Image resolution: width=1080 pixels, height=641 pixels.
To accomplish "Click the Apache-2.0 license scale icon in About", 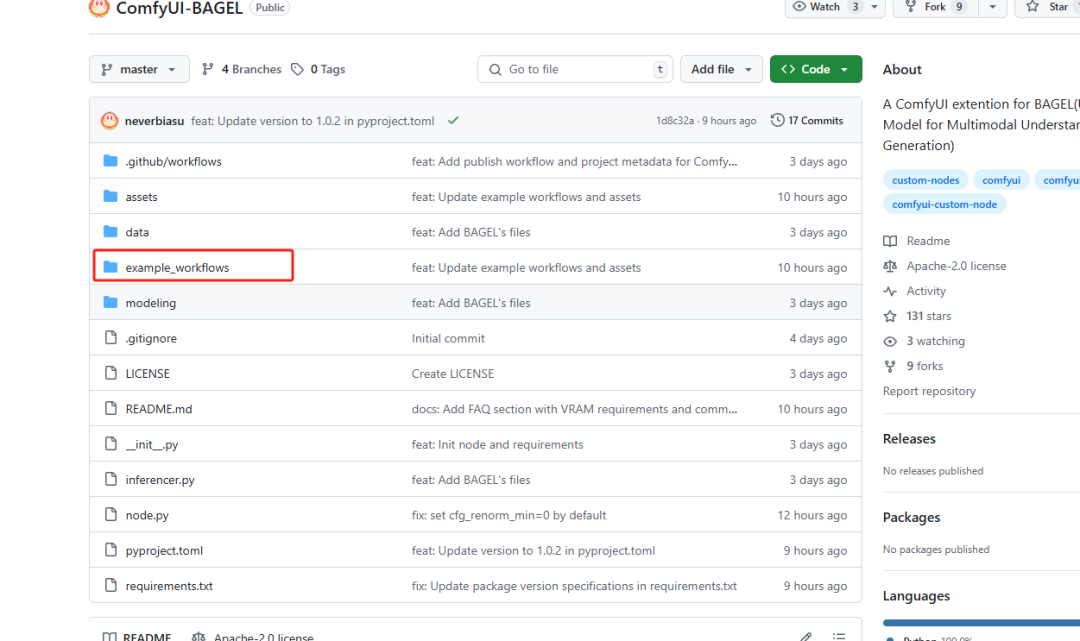I will tap(890, 266).
